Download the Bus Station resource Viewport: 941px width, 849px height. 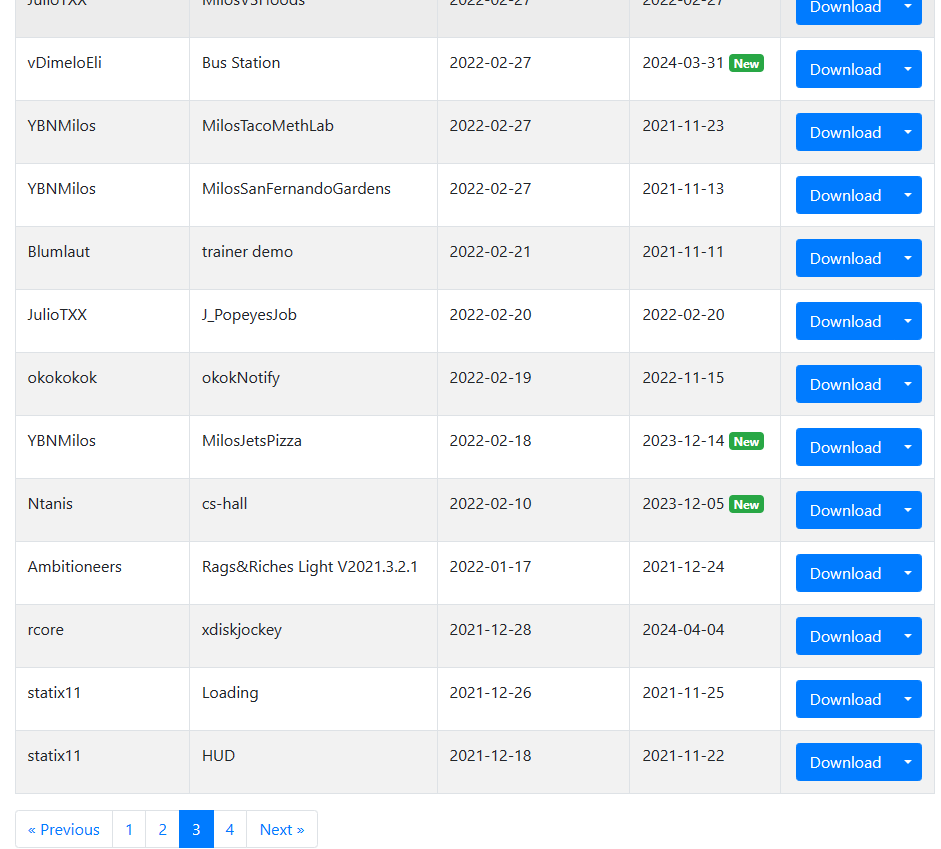(x=845, y=69)
